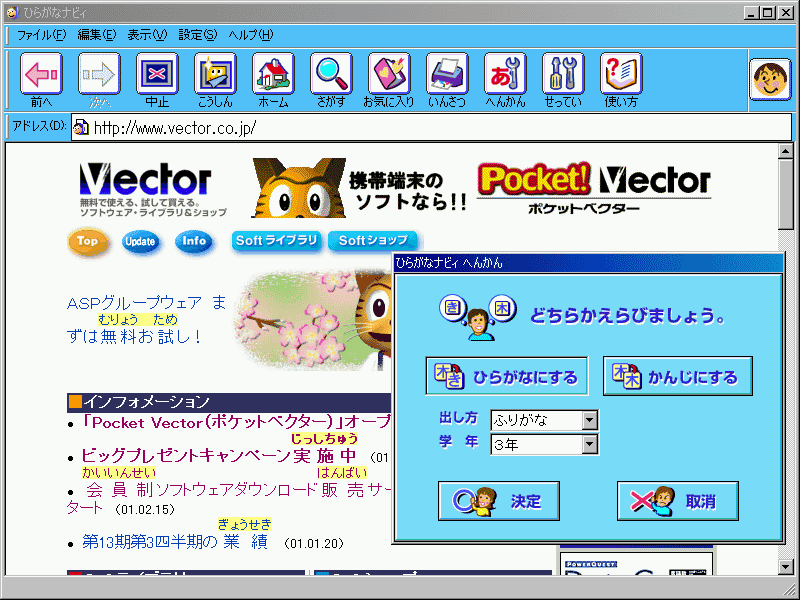800x600 pixels.
Task: Open the ファイル menu
Action: click(x=41, y=35)
